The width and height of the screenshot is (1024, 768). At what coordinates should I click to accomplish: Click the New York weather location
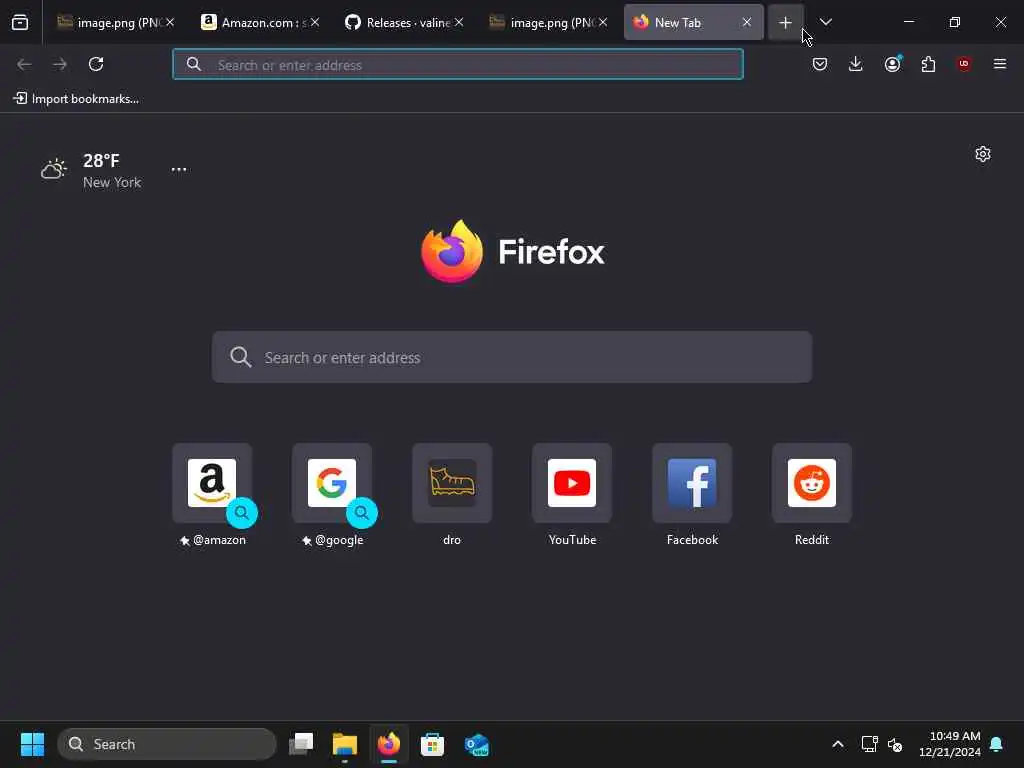pos(112,182)
